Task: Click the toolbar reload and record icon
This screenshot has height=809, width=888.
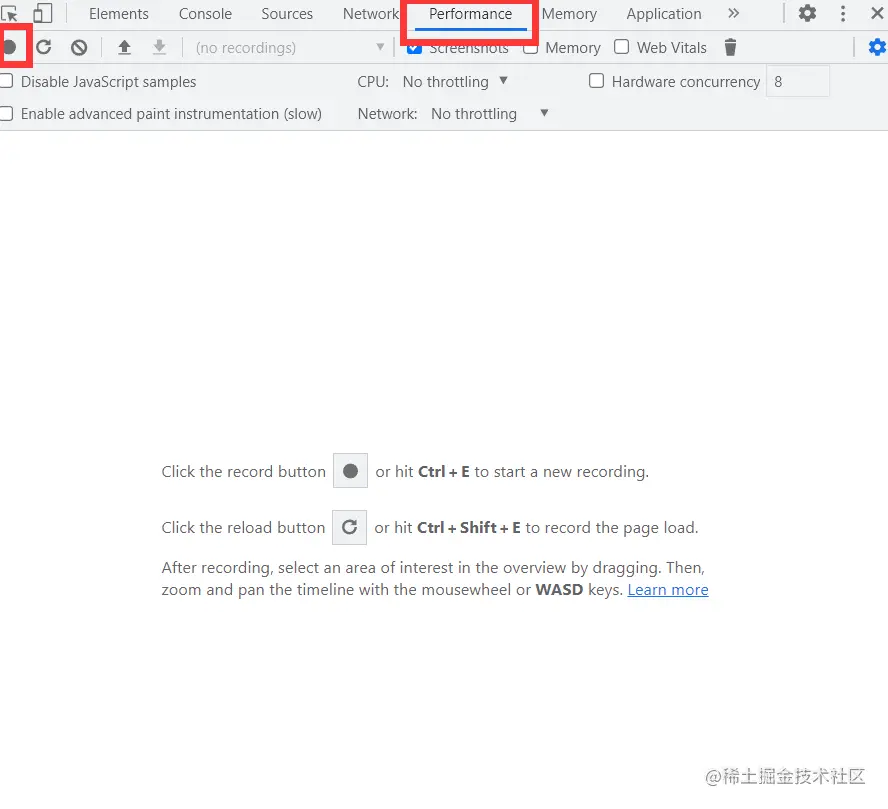Action: [44, 47]
